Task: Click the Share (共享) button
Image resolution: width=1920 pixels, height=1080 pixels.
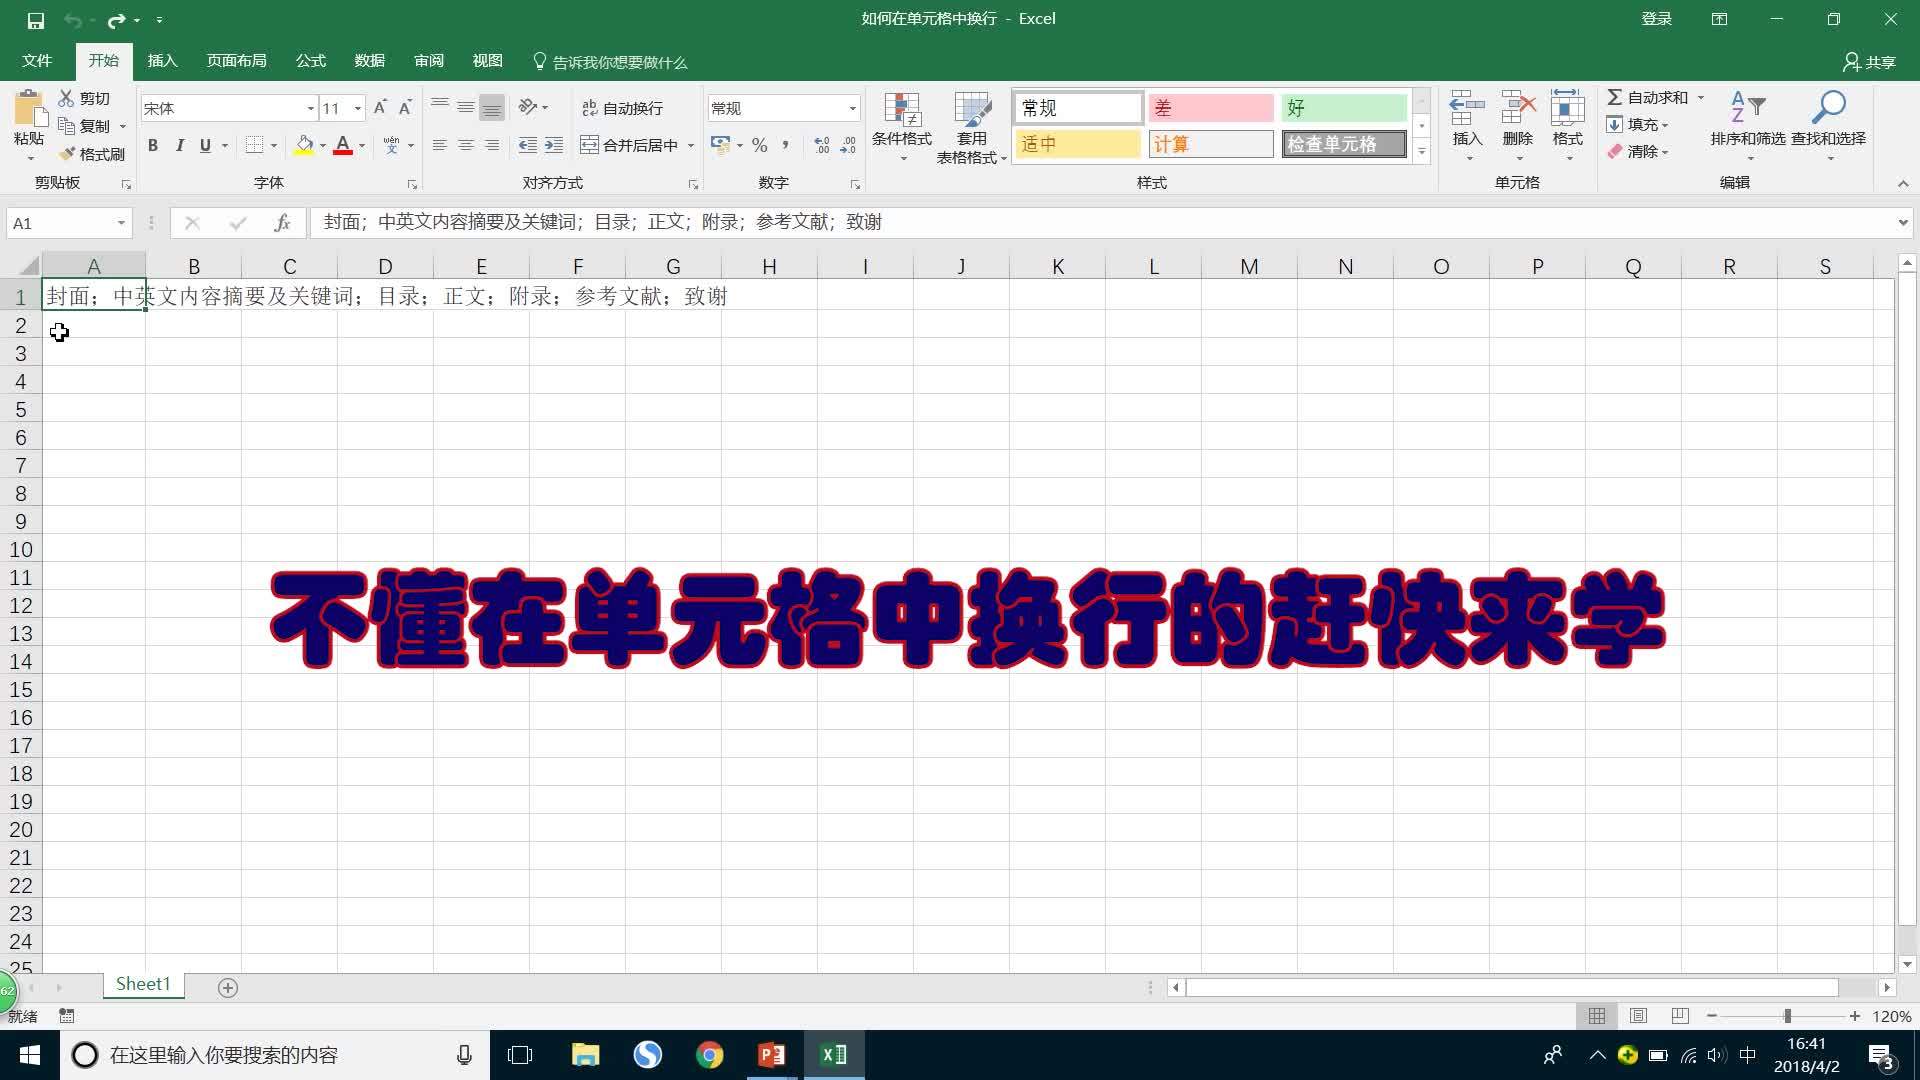Action: tap(1869, 62)
